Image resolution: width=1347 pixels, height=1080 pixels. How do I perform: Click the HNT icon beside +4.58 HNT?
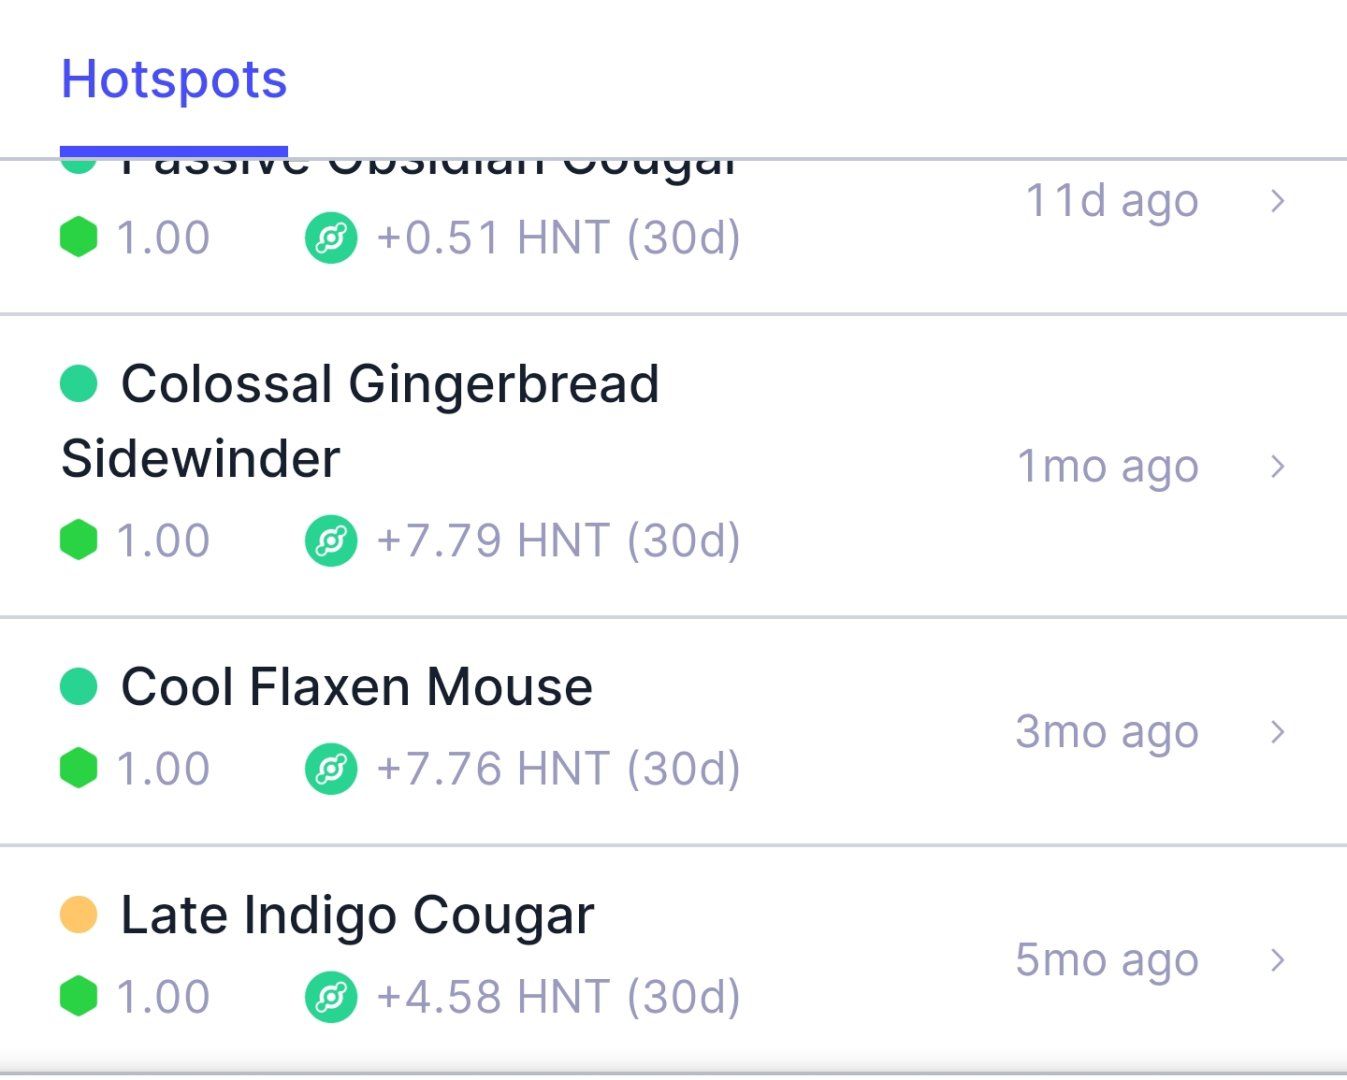[331, 996]
